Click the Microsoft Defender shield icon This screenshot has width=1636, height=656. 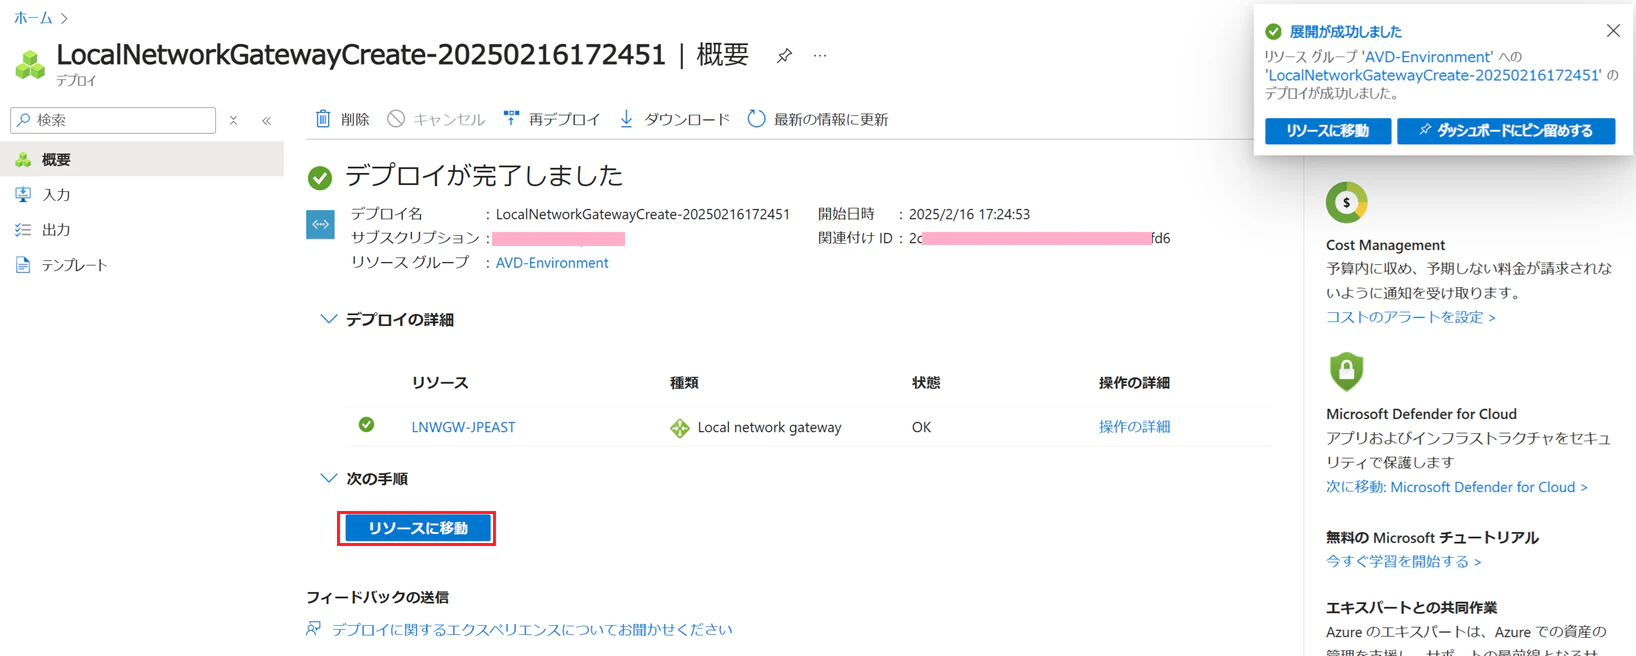(x=1346, y=371)
